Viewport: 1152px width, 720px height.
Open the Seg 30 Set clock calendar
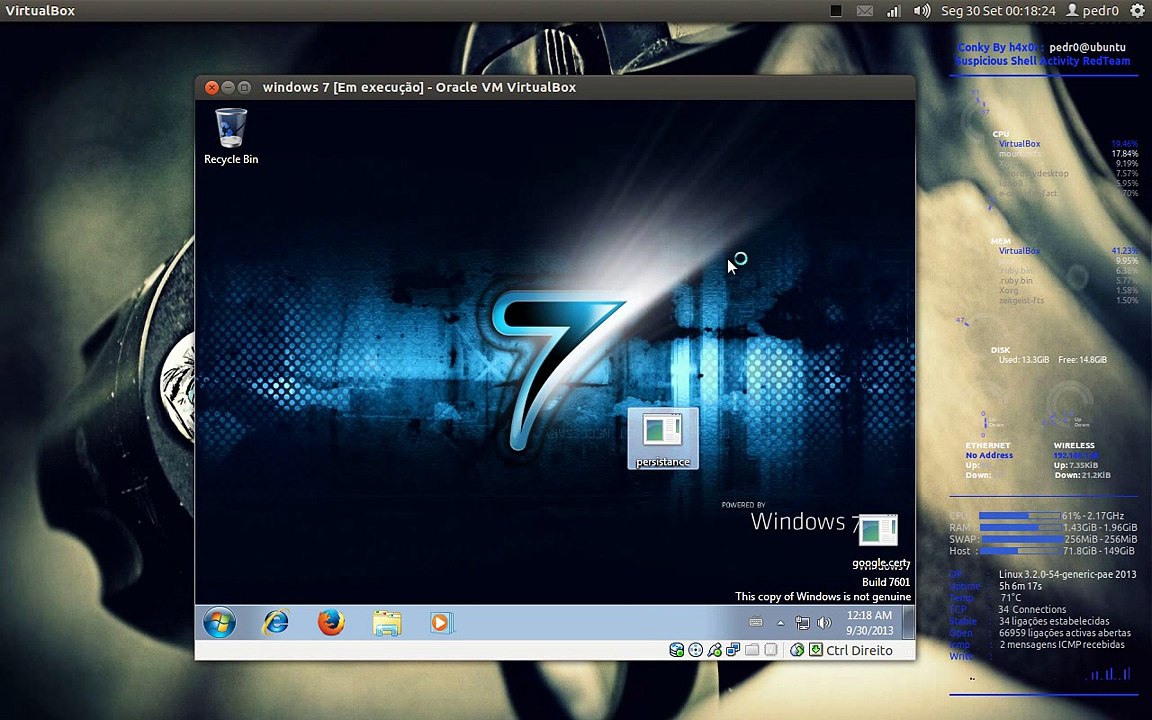point(998,10)
